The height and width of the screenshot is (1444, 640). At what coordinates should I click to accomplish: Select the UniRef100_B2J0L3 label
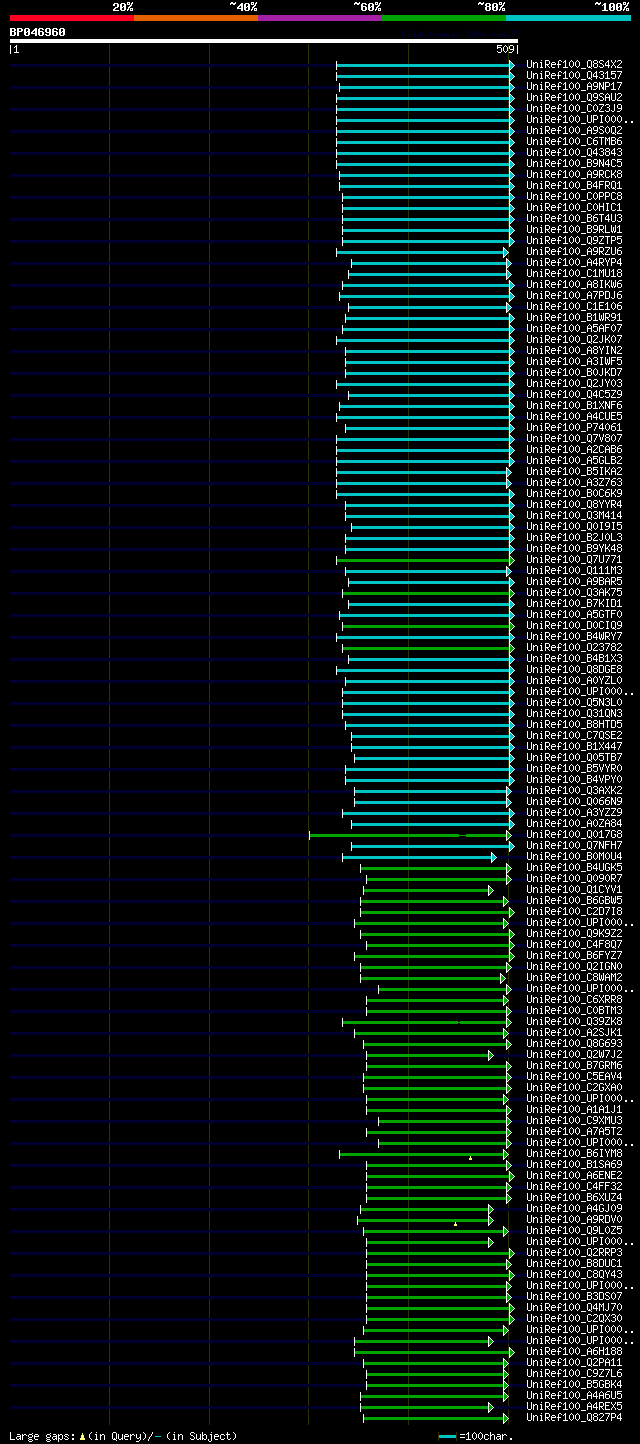pyautogui.click(x=575, y=537)
